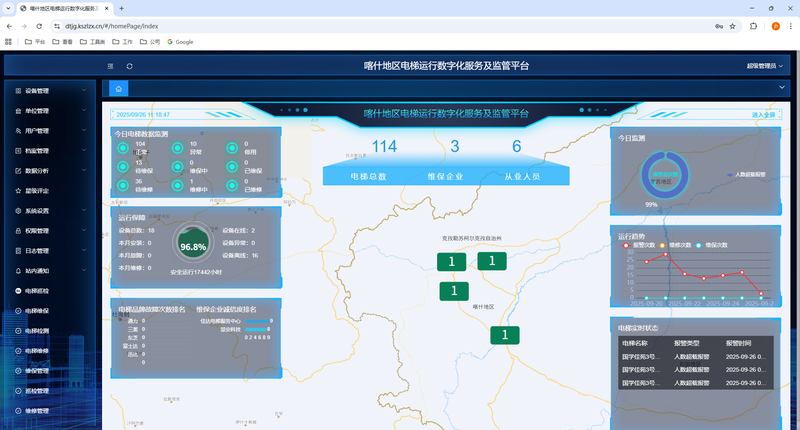Image resolution: width=800 pixels, height=430 pixels.
Task: Click the 进入全屏 fullscreen link
Action: point(763,115)
